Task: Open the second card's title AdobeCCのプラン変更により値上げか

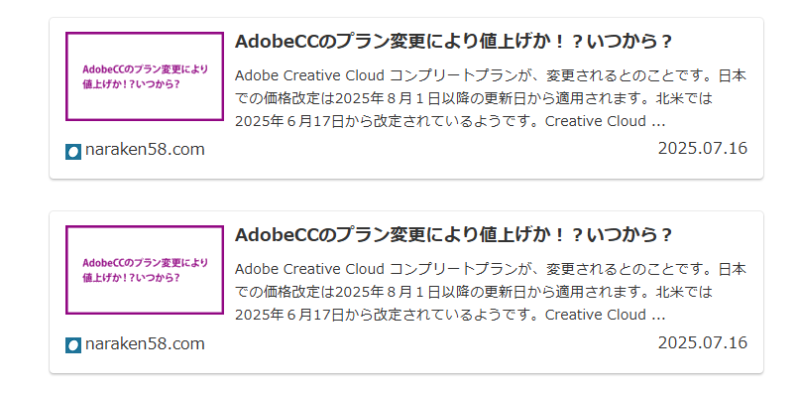Action: coord(453,235)
